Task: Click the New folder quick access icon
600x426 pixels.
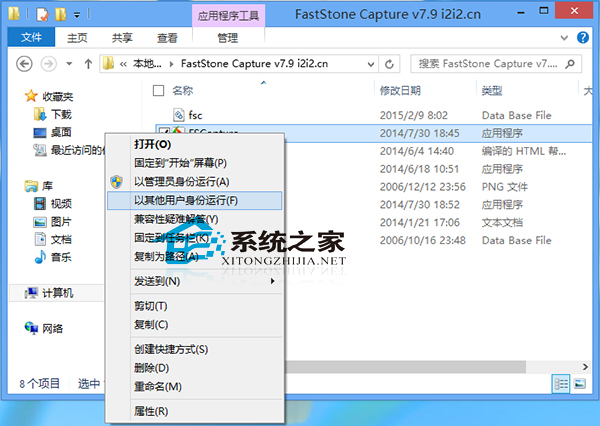Action: point(61,15)
